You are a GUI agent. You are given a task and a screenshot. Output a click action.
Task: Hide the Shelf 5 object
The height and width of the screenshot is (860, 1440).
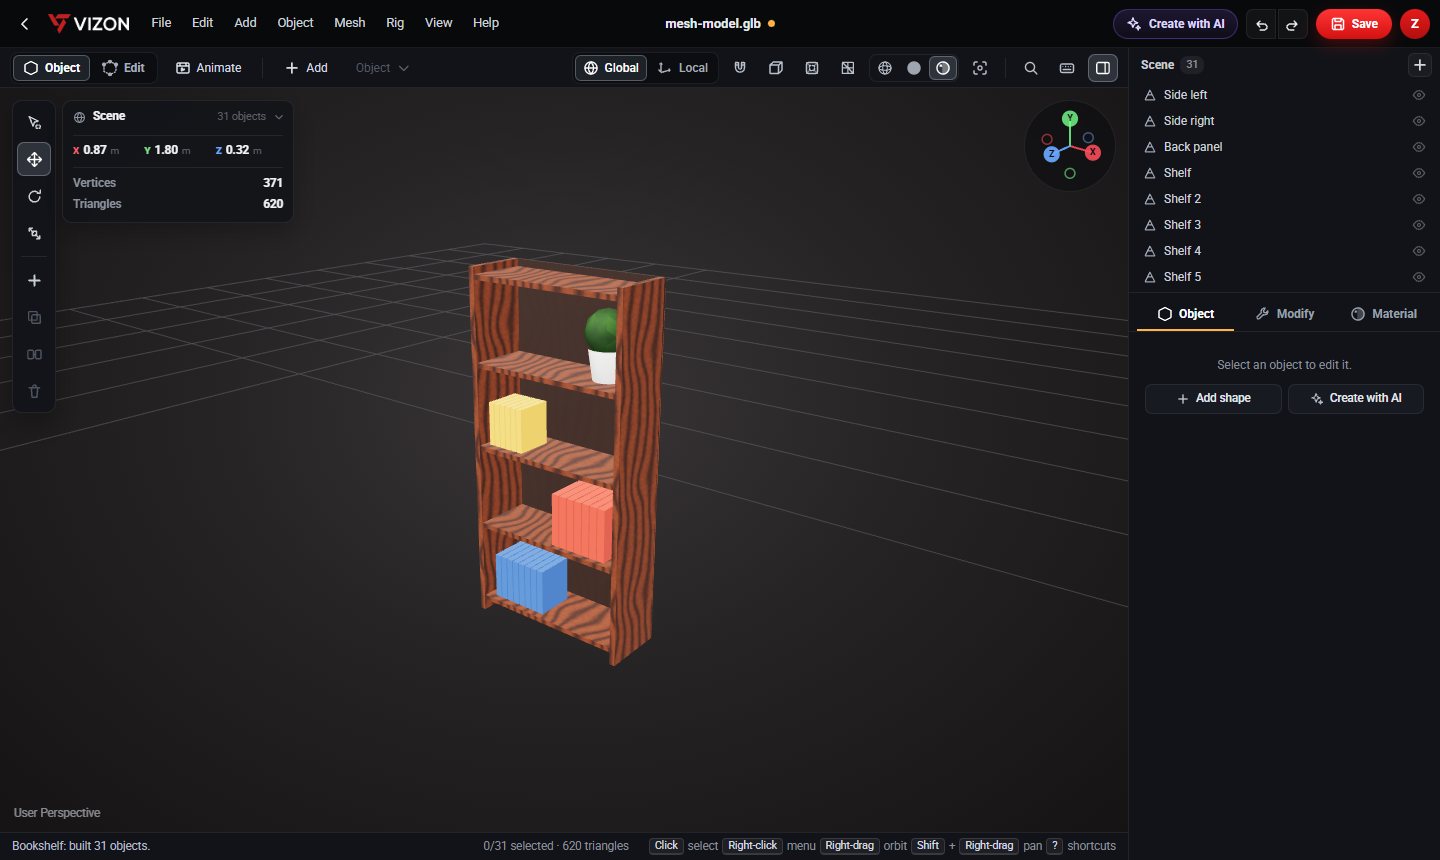point(1419,277)
